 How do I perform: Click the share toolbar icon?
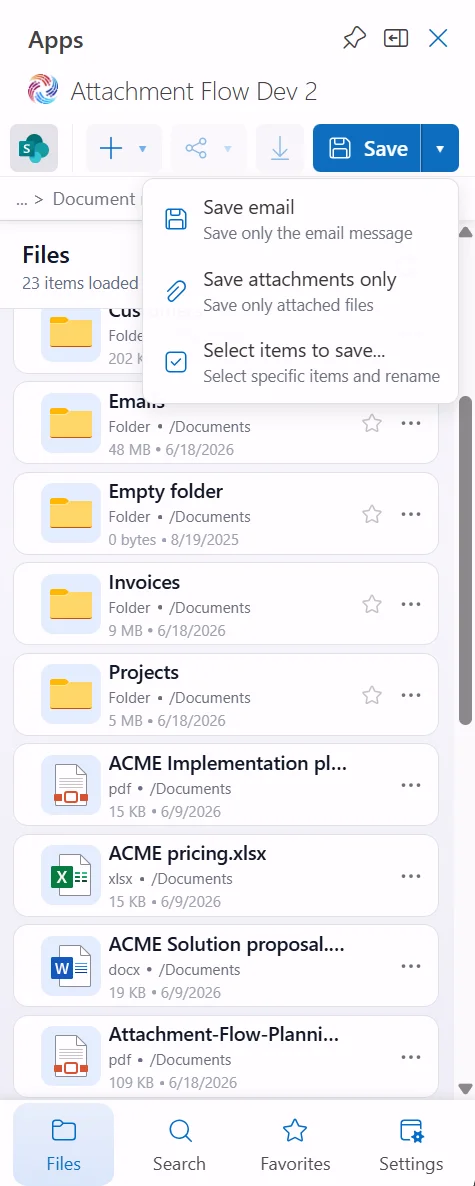coord(196,148)
